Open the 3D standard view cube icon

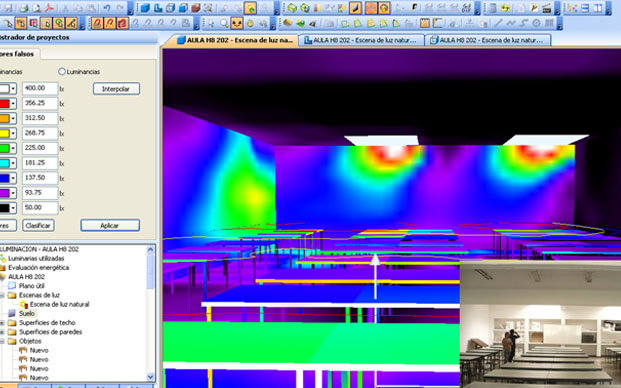click(145, 8)
